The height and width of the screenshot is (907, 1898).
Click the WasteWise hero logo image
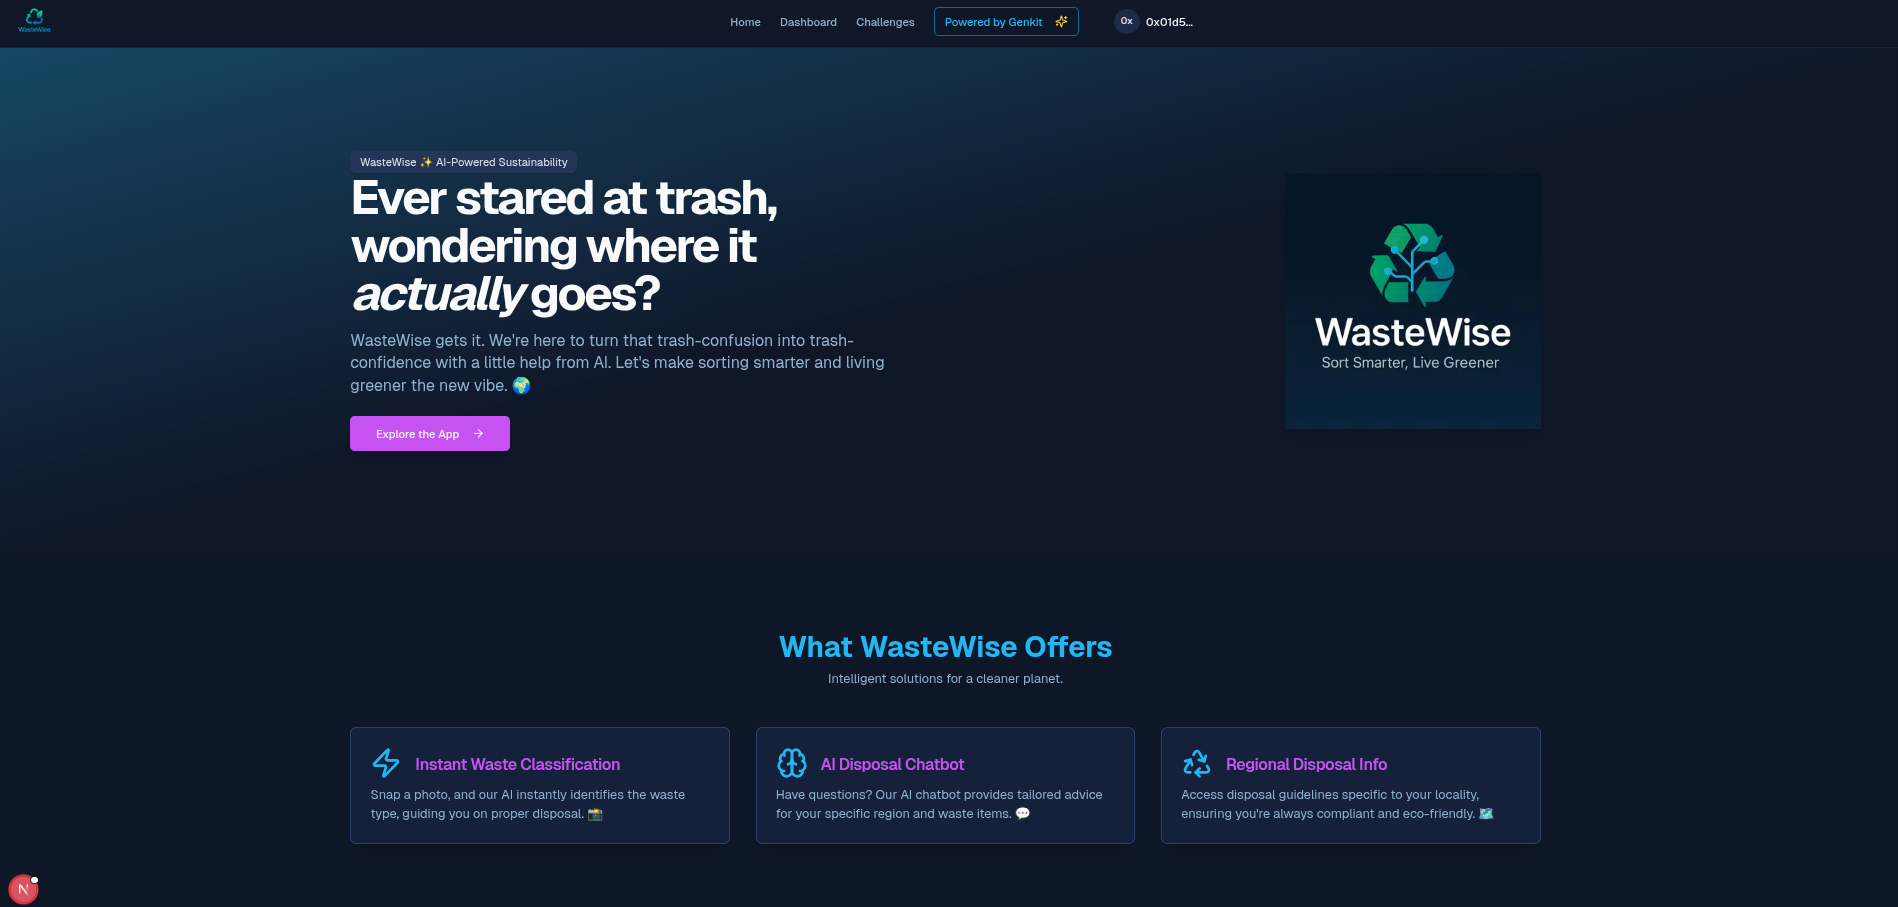tap(1412, 301)
